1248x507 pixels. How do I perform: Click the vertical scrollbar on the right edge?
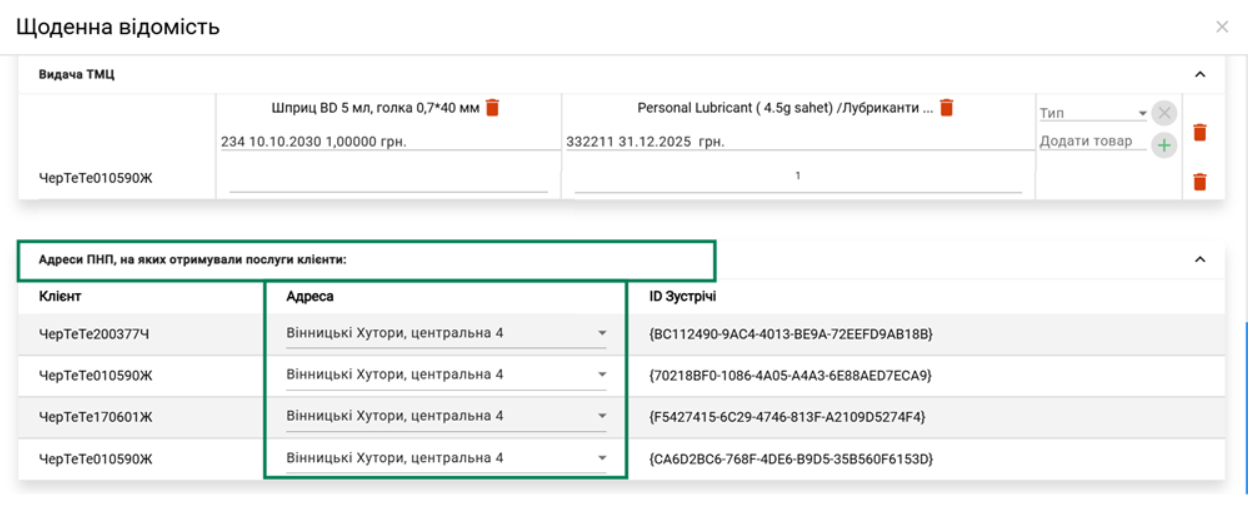[x=1245, y=410]
